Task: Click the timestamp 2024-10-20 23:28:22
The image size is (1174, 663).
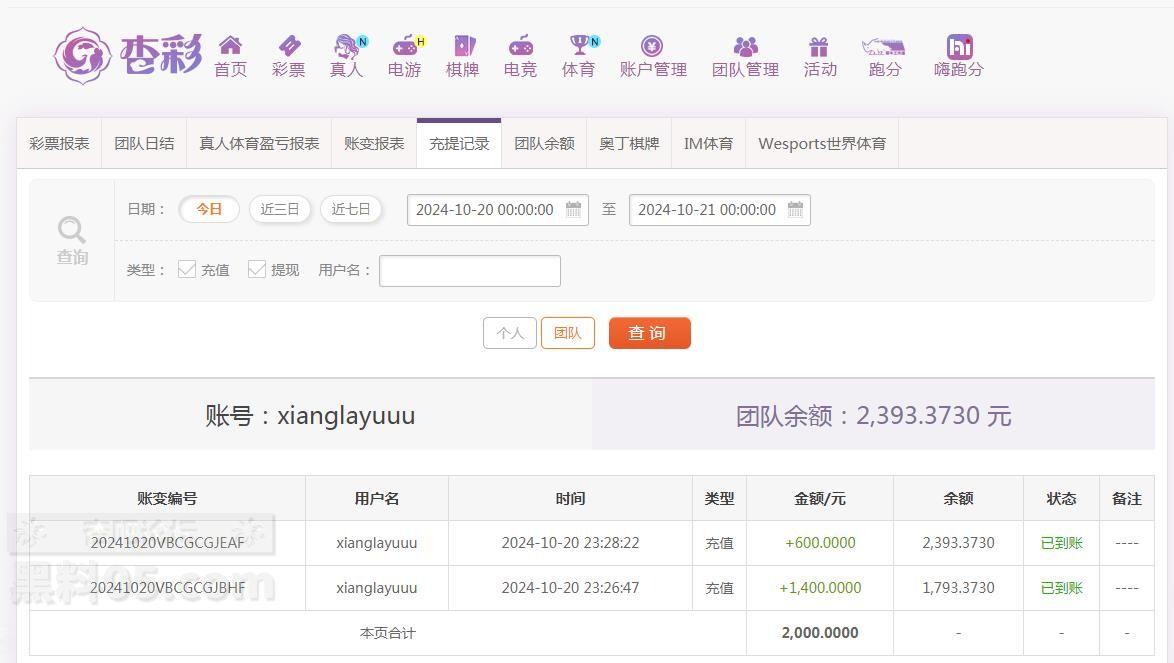Action: pyautogui.click(x=571, y=543)
